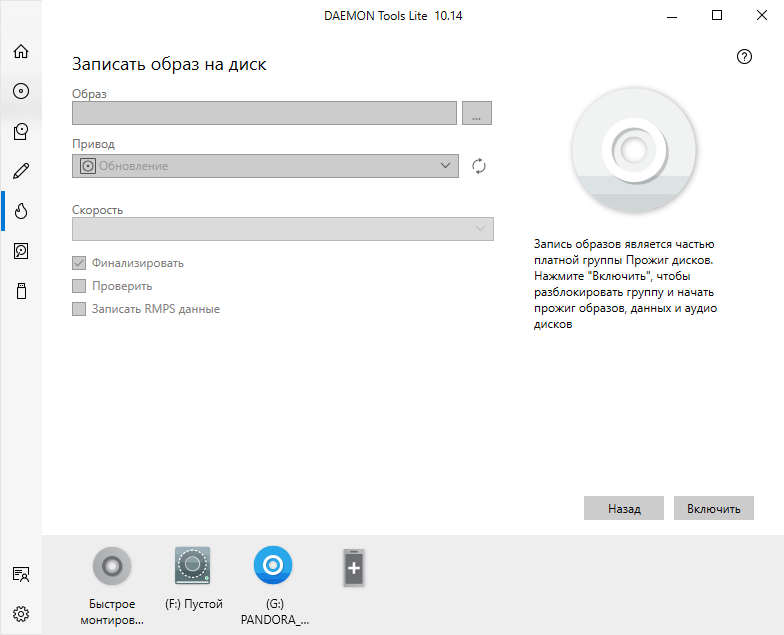Click the Quick Mount disc icon
Image resolution: width=784 pixels, height=635 pixels.
(112, 566)
